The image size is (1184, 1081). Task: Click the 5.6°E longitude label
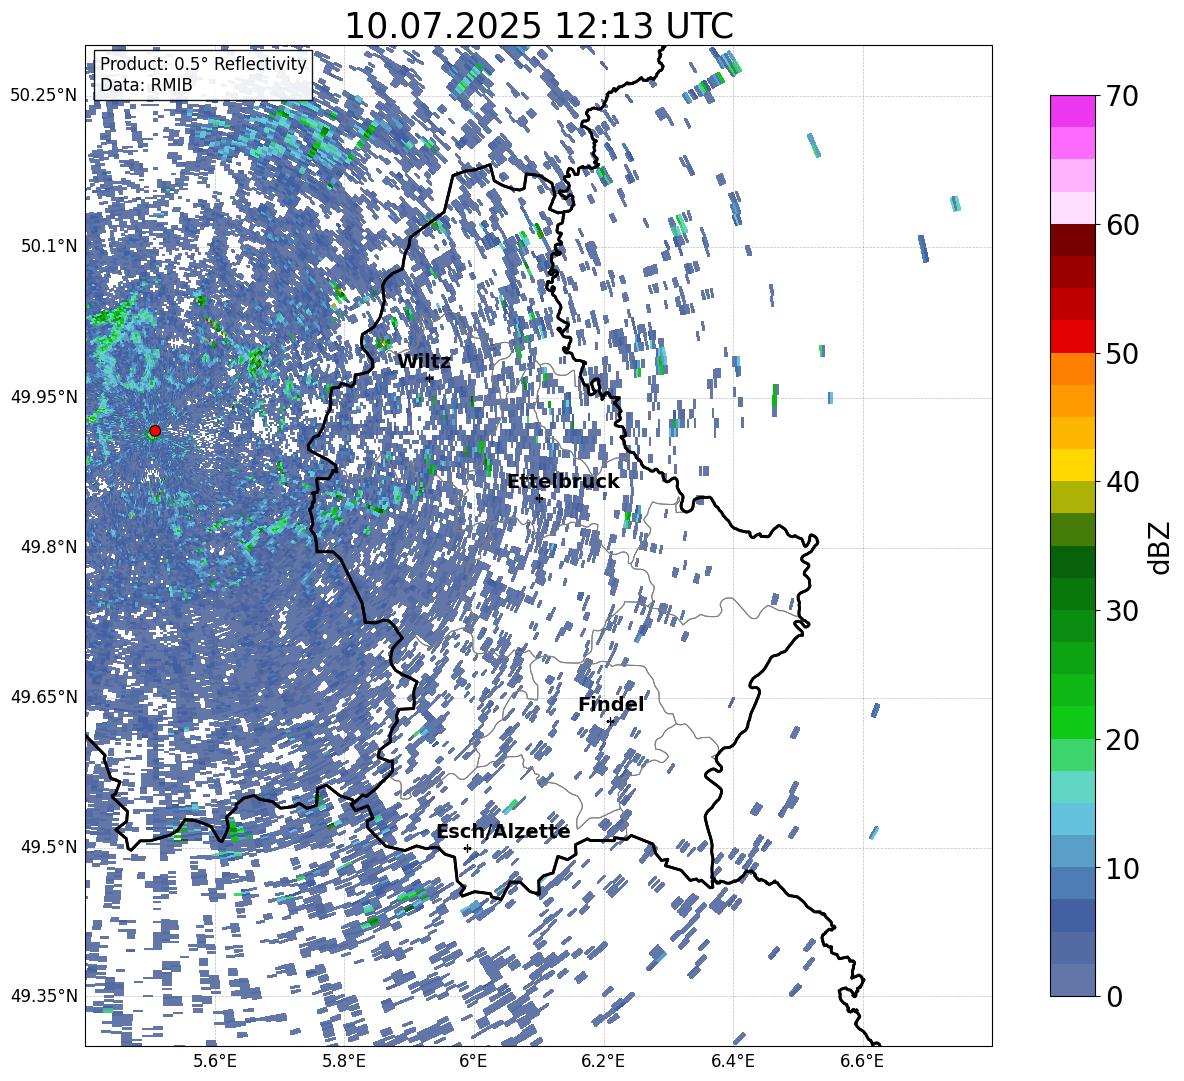coord(215,1061)
